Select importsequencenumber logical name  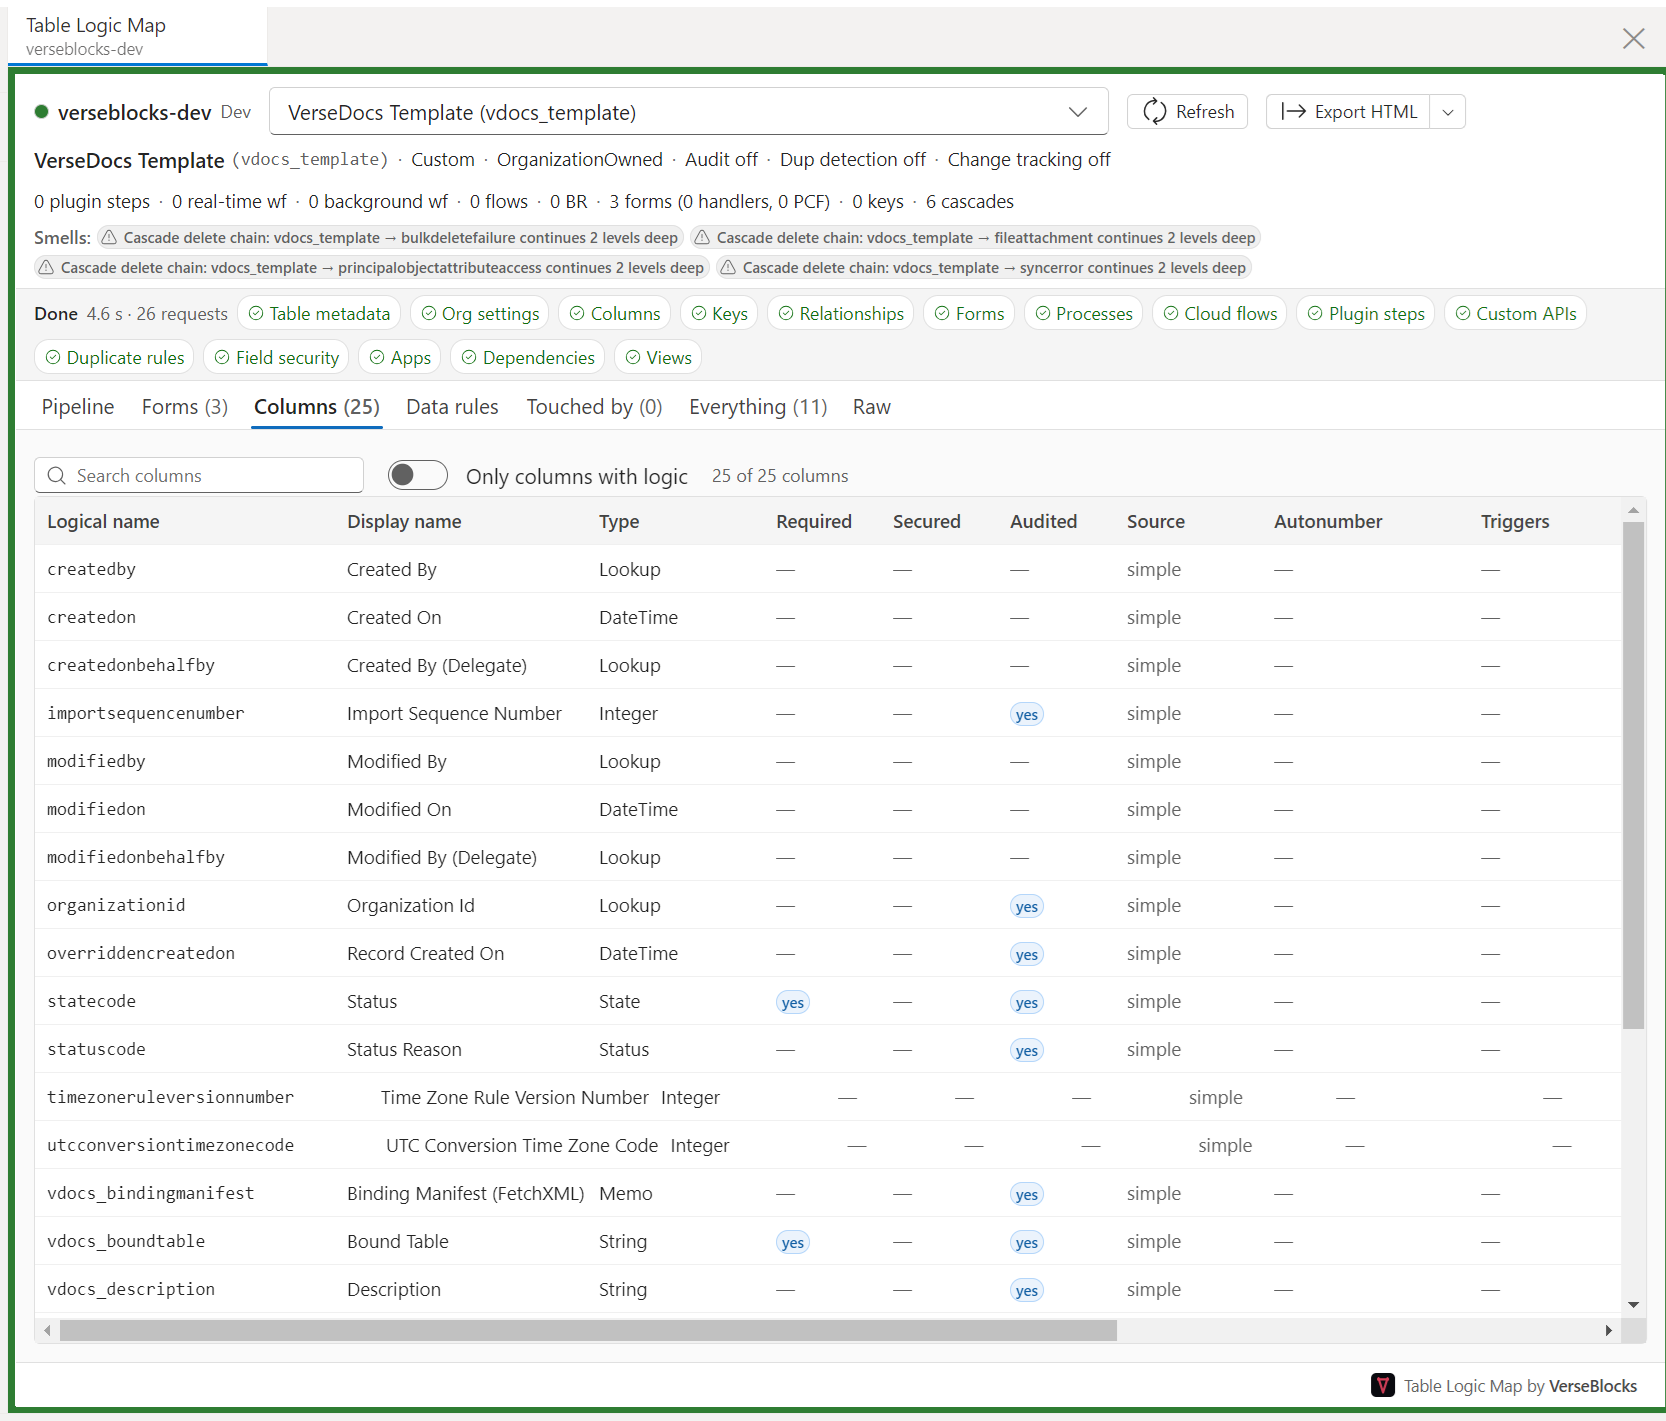point(145,713)
